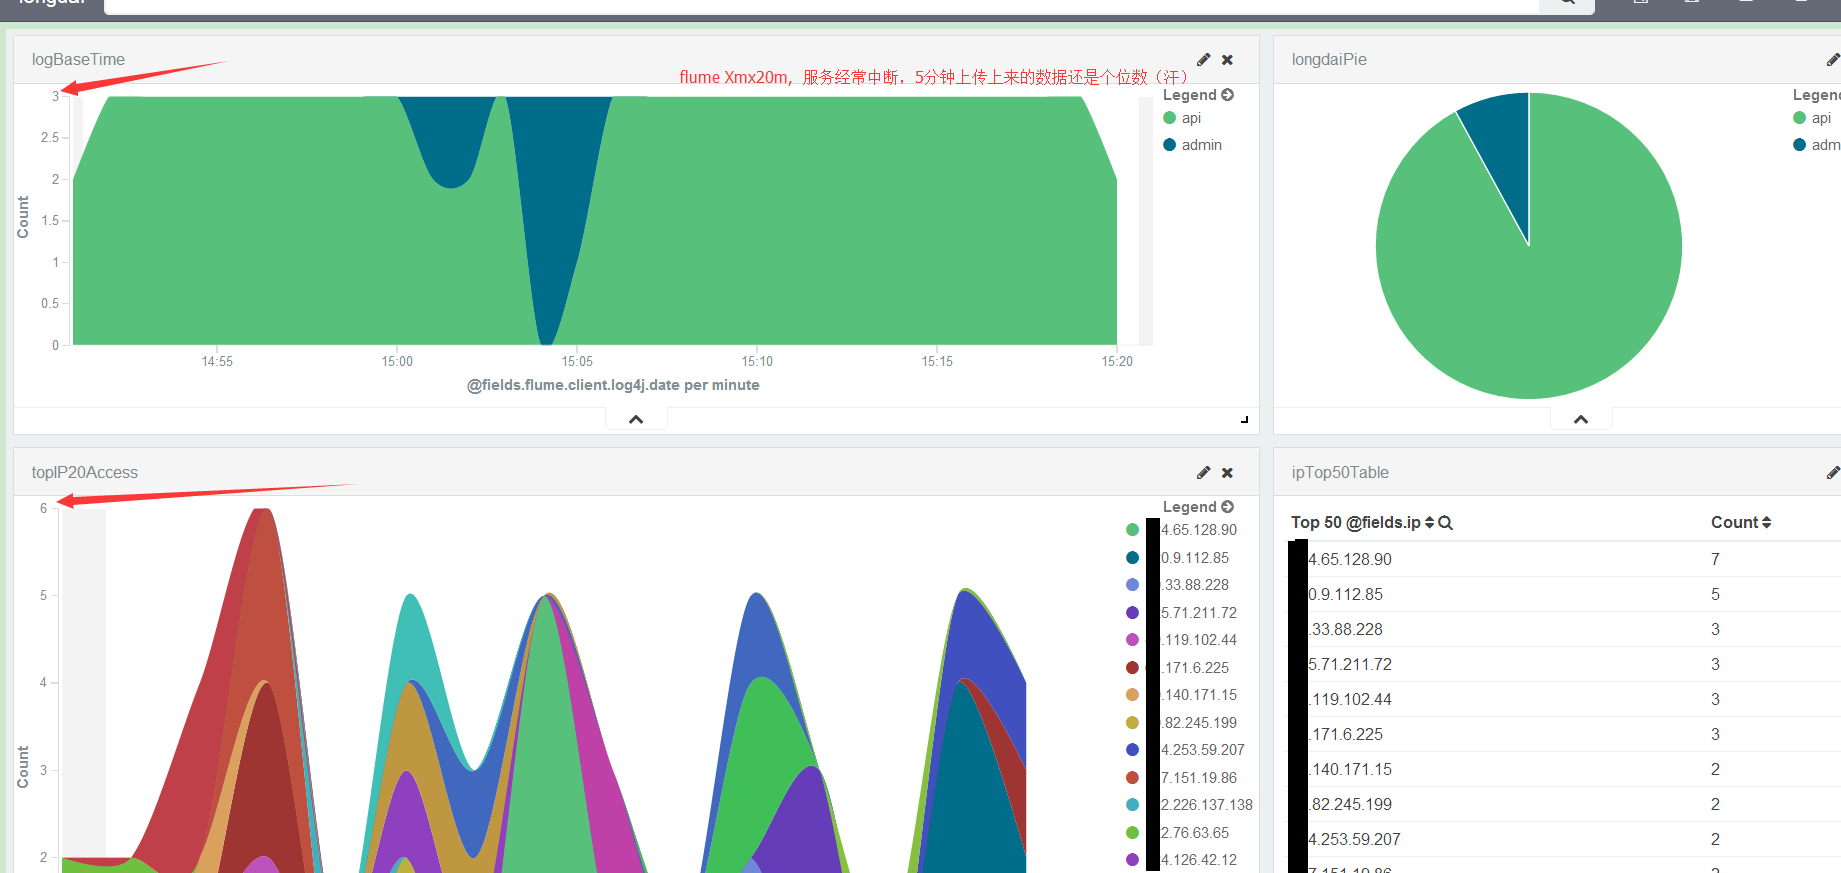Image resolution: width=1841 pixels, height=873 pixels.
Task: Click table row 4.65.128.90
Action: (x=1565, y=559)
